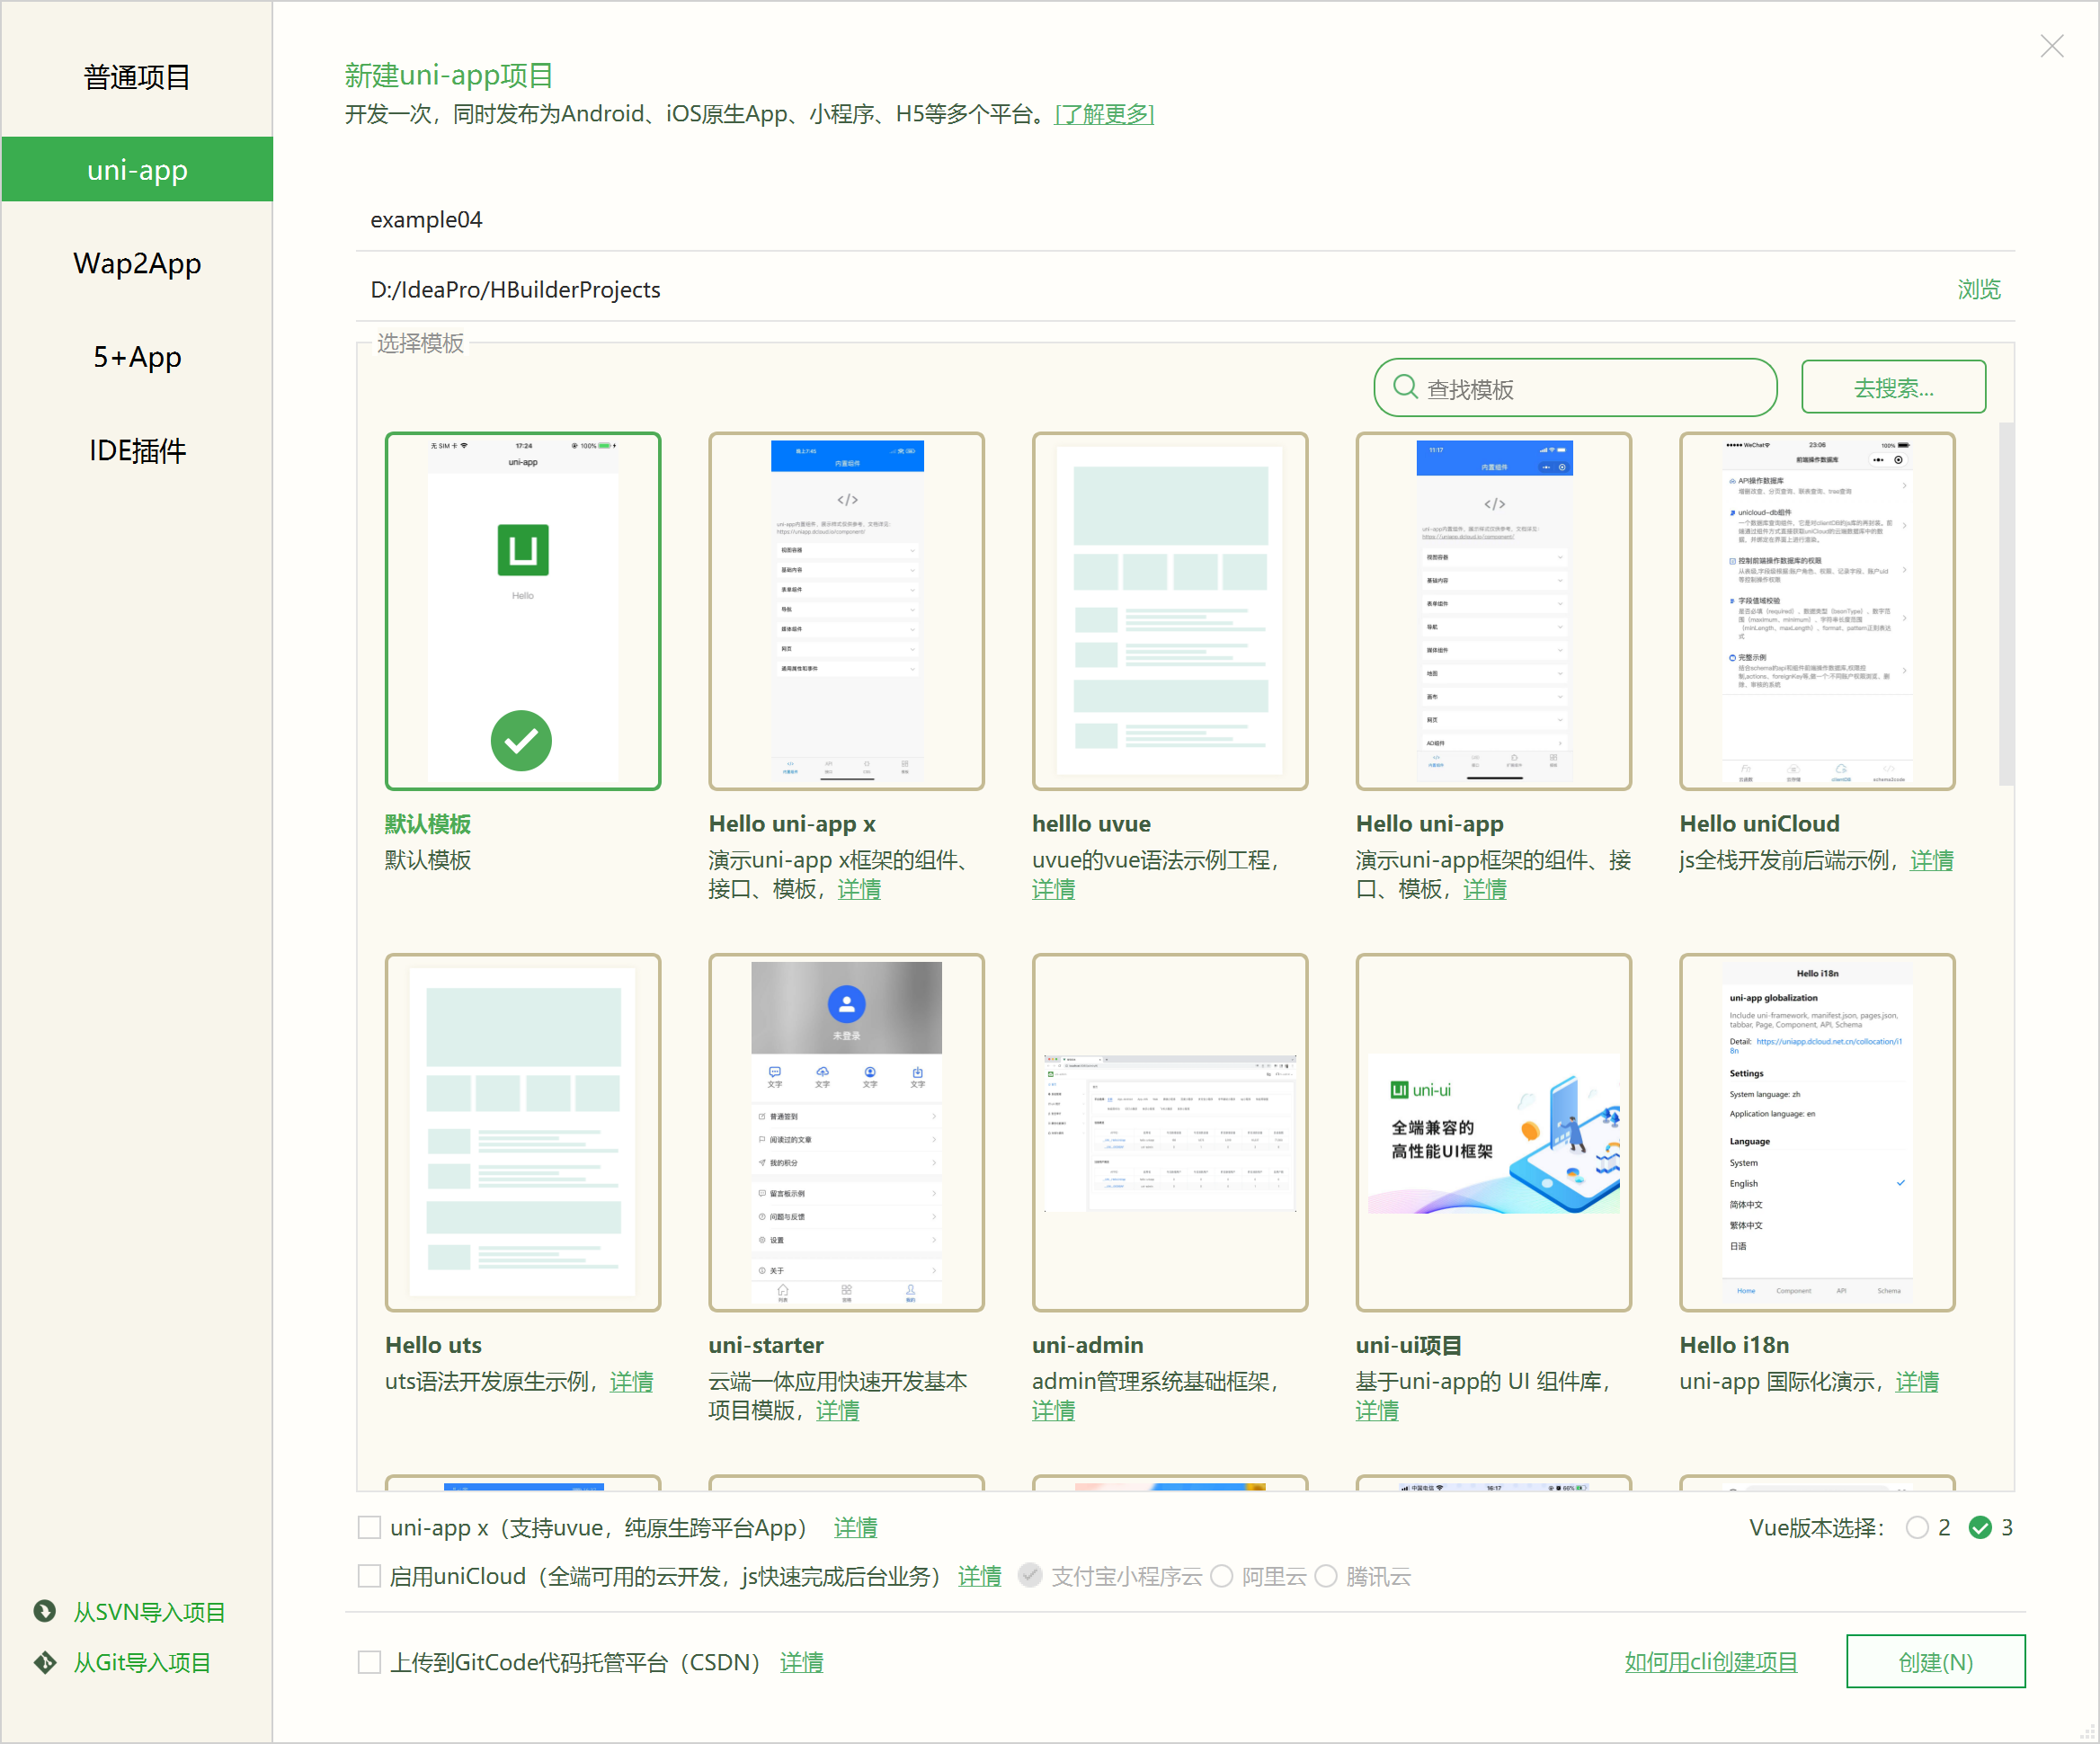
Task: Select Vue version 2 radio button
Action: [1916, 1527]
